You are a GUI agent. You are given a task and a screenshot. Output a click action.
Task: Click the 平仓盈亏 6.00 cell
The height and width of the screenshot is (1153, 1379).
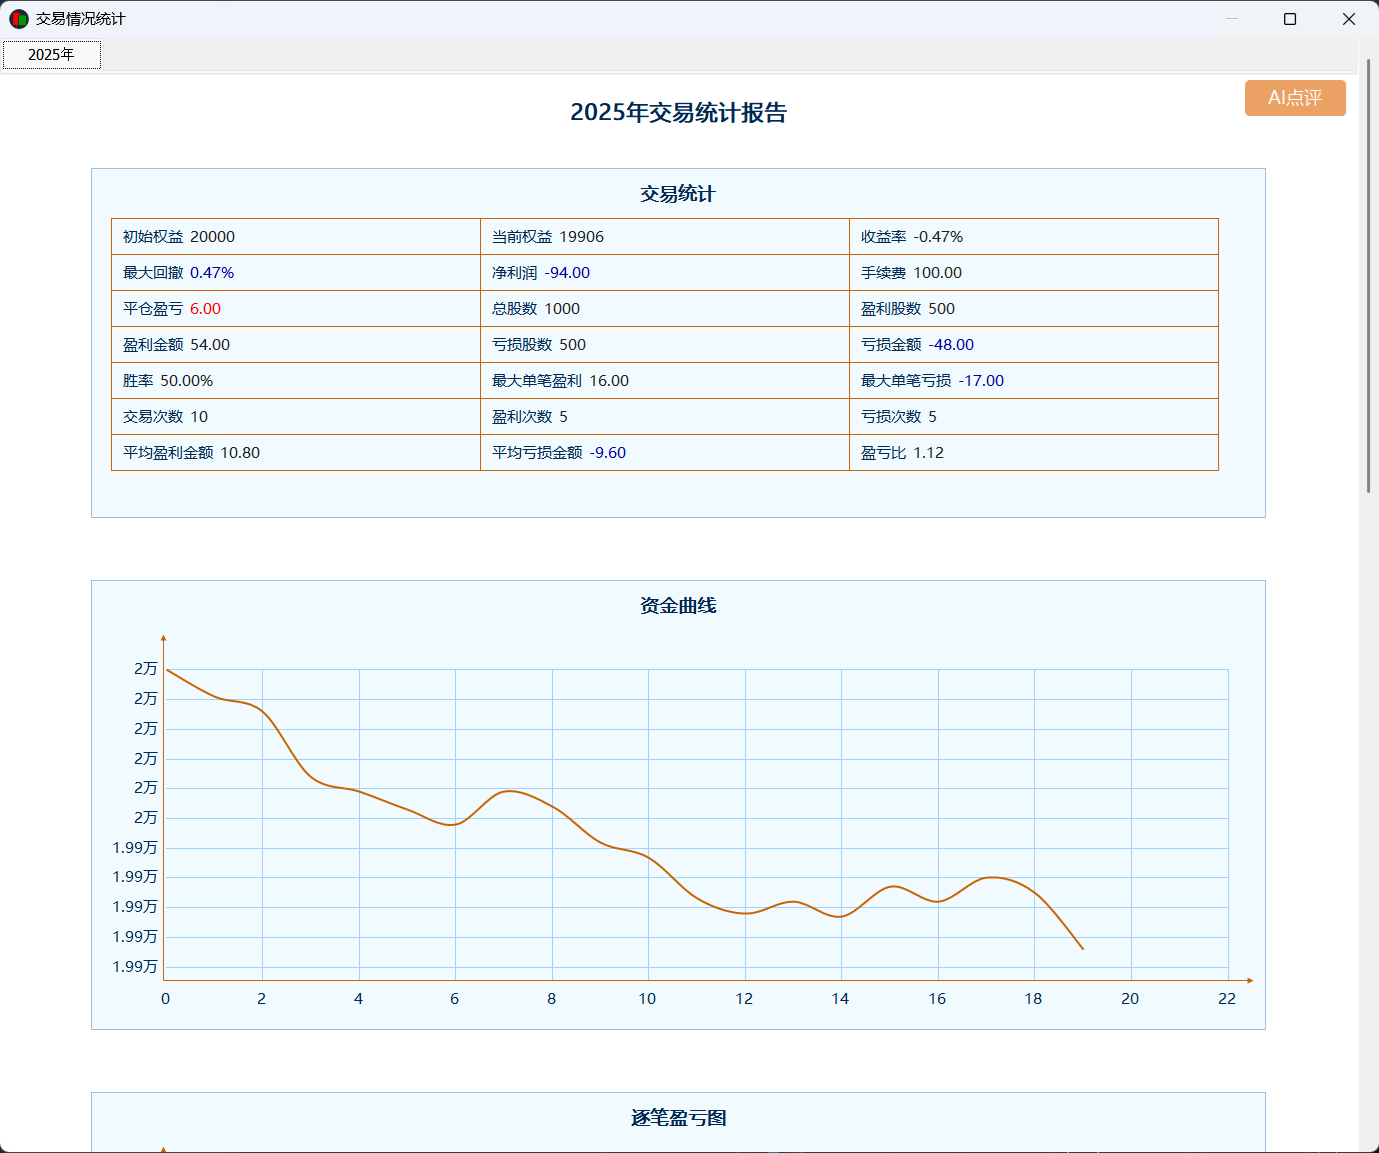296,309
